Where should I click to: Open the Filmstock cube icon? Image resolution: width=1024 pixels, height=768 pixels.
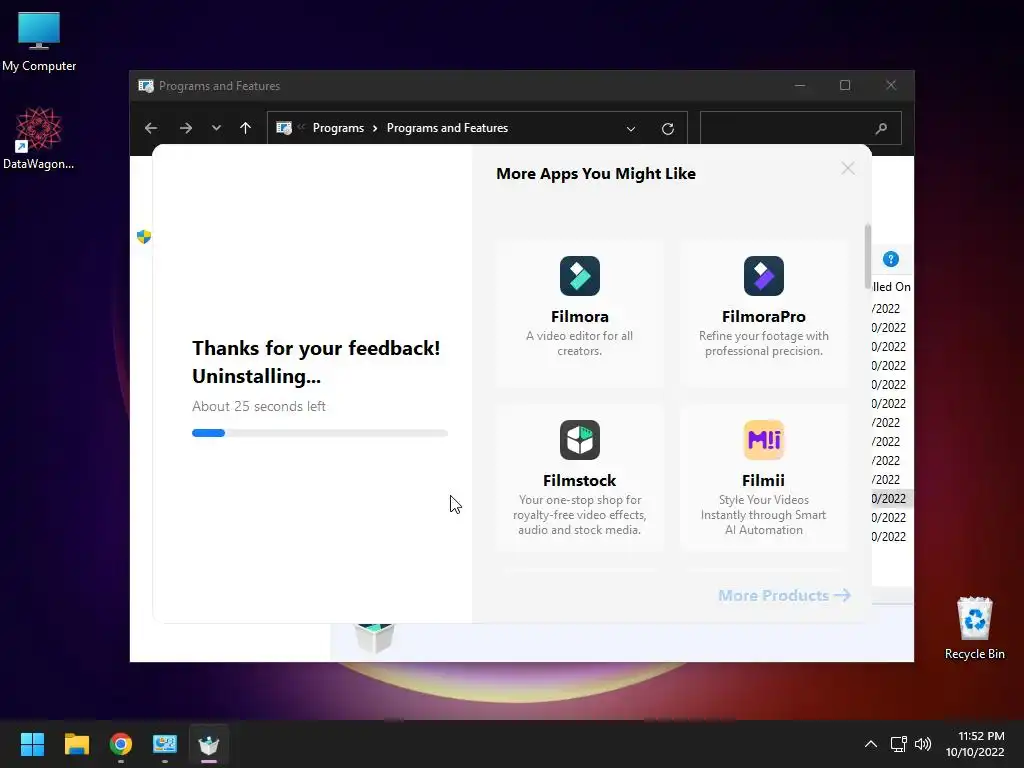(579, 440)
